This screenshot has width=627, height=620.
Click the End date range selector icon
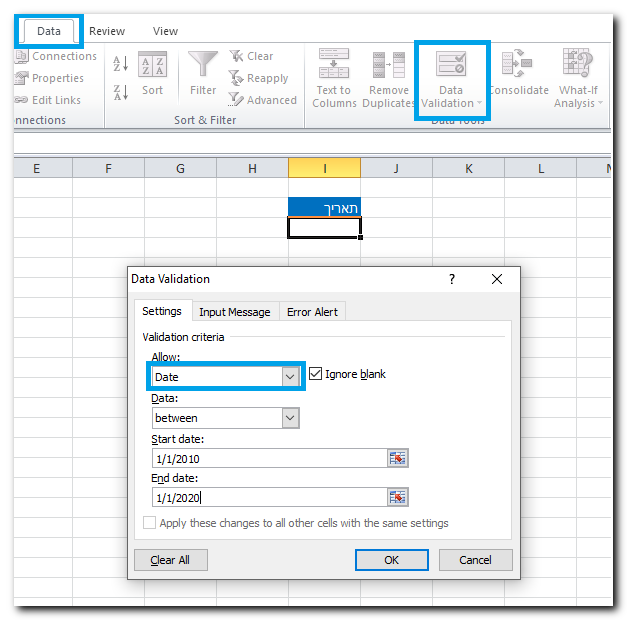pos(398,497)
